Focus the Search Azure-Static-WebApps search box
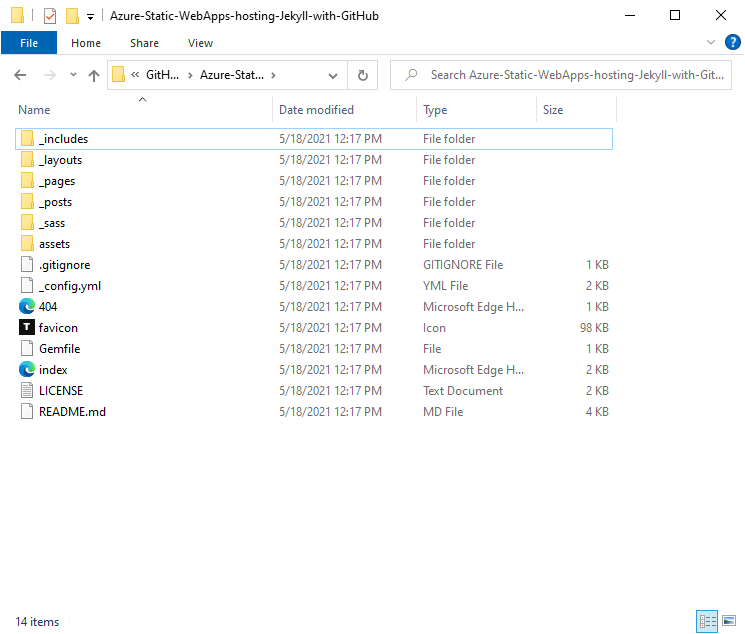 pos(561,75)
